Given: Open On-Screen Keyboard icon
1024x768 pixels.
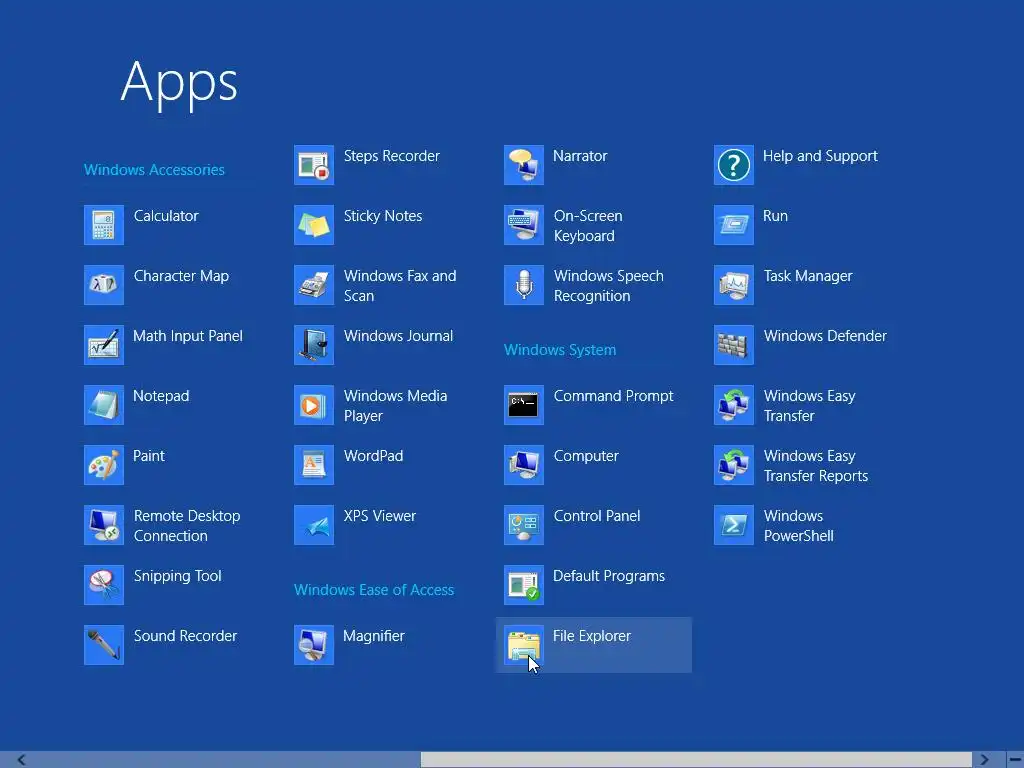Looking at the screenshot, I should (524, 225).
